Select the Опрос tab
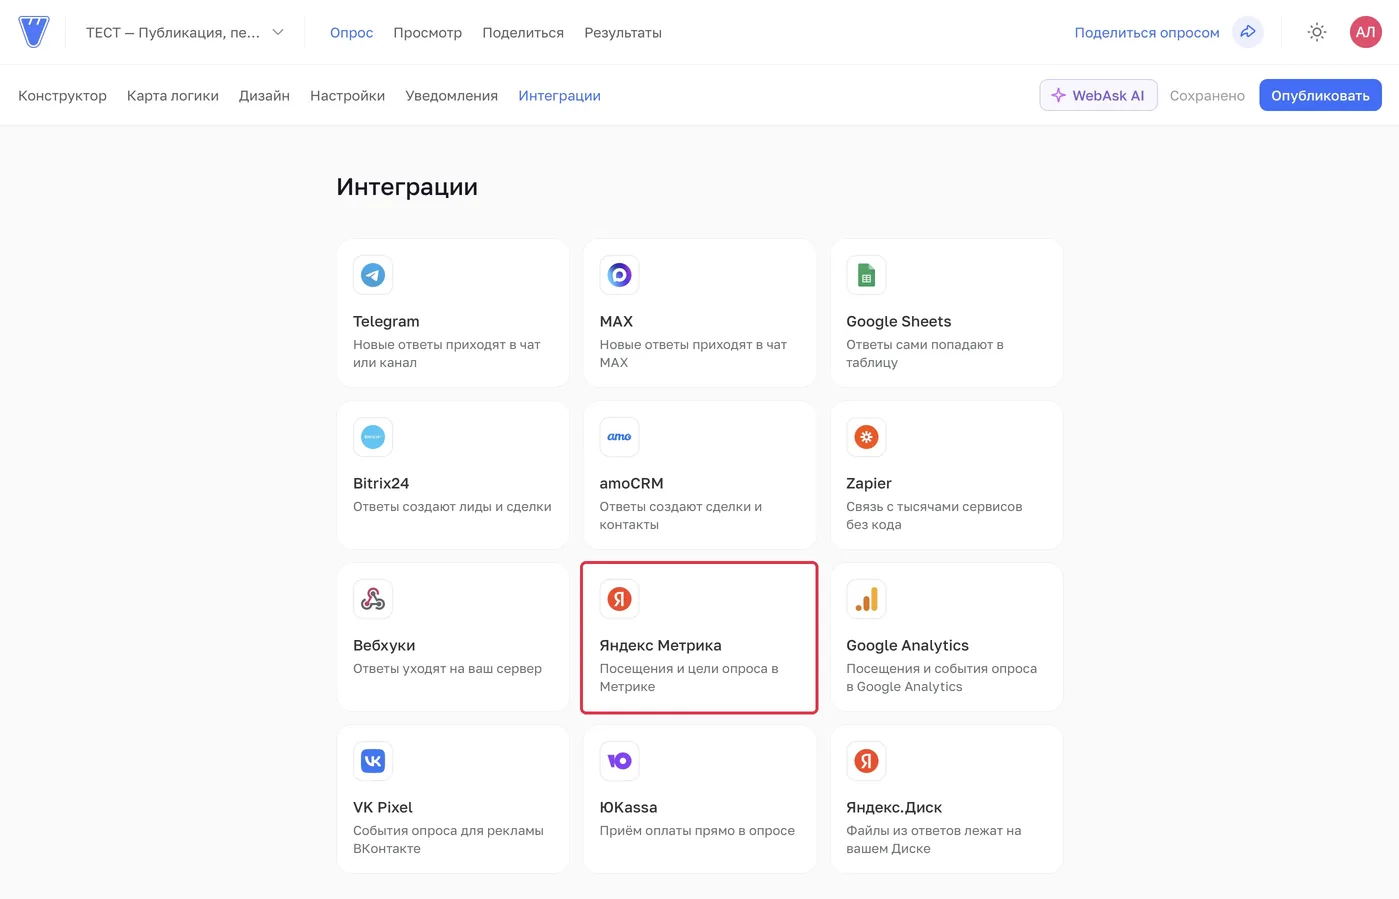 point(351,33)
